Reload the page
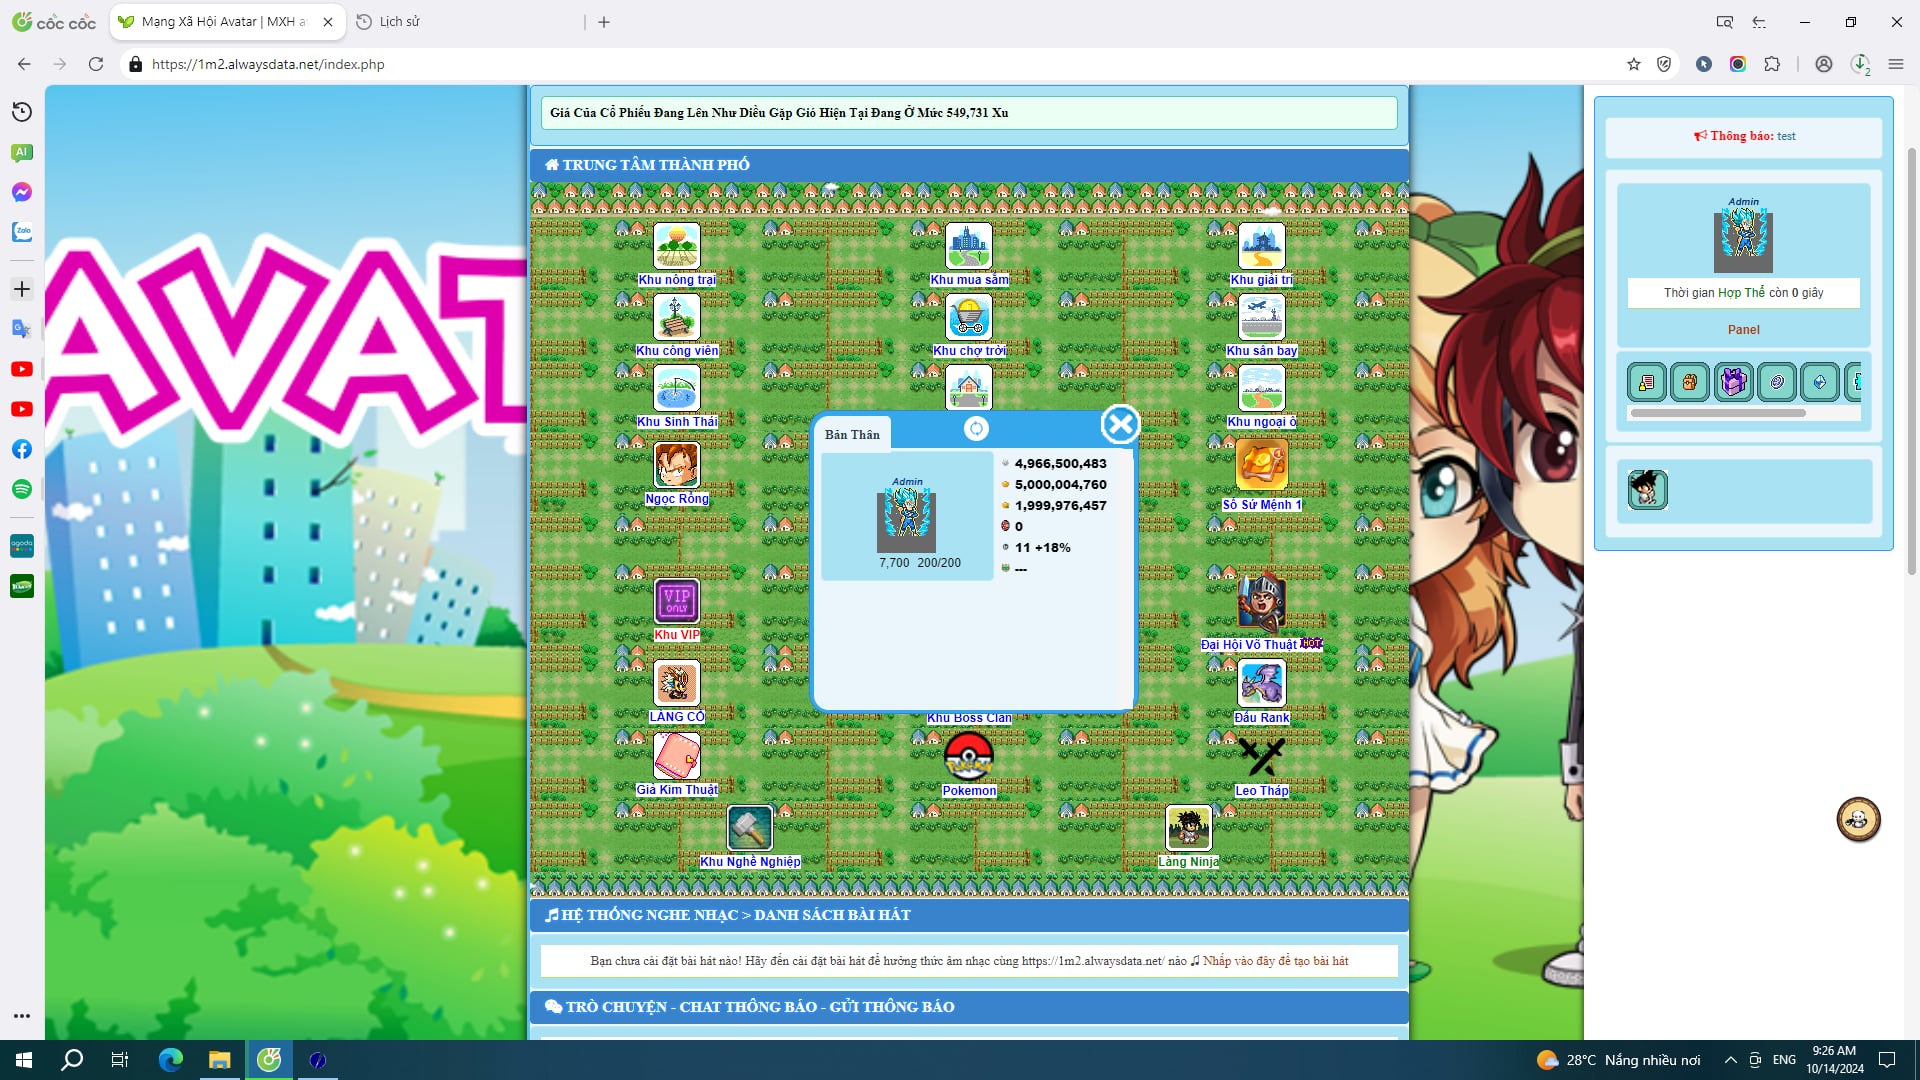This screenshot has width=1920, height=1080. (96, 64)
